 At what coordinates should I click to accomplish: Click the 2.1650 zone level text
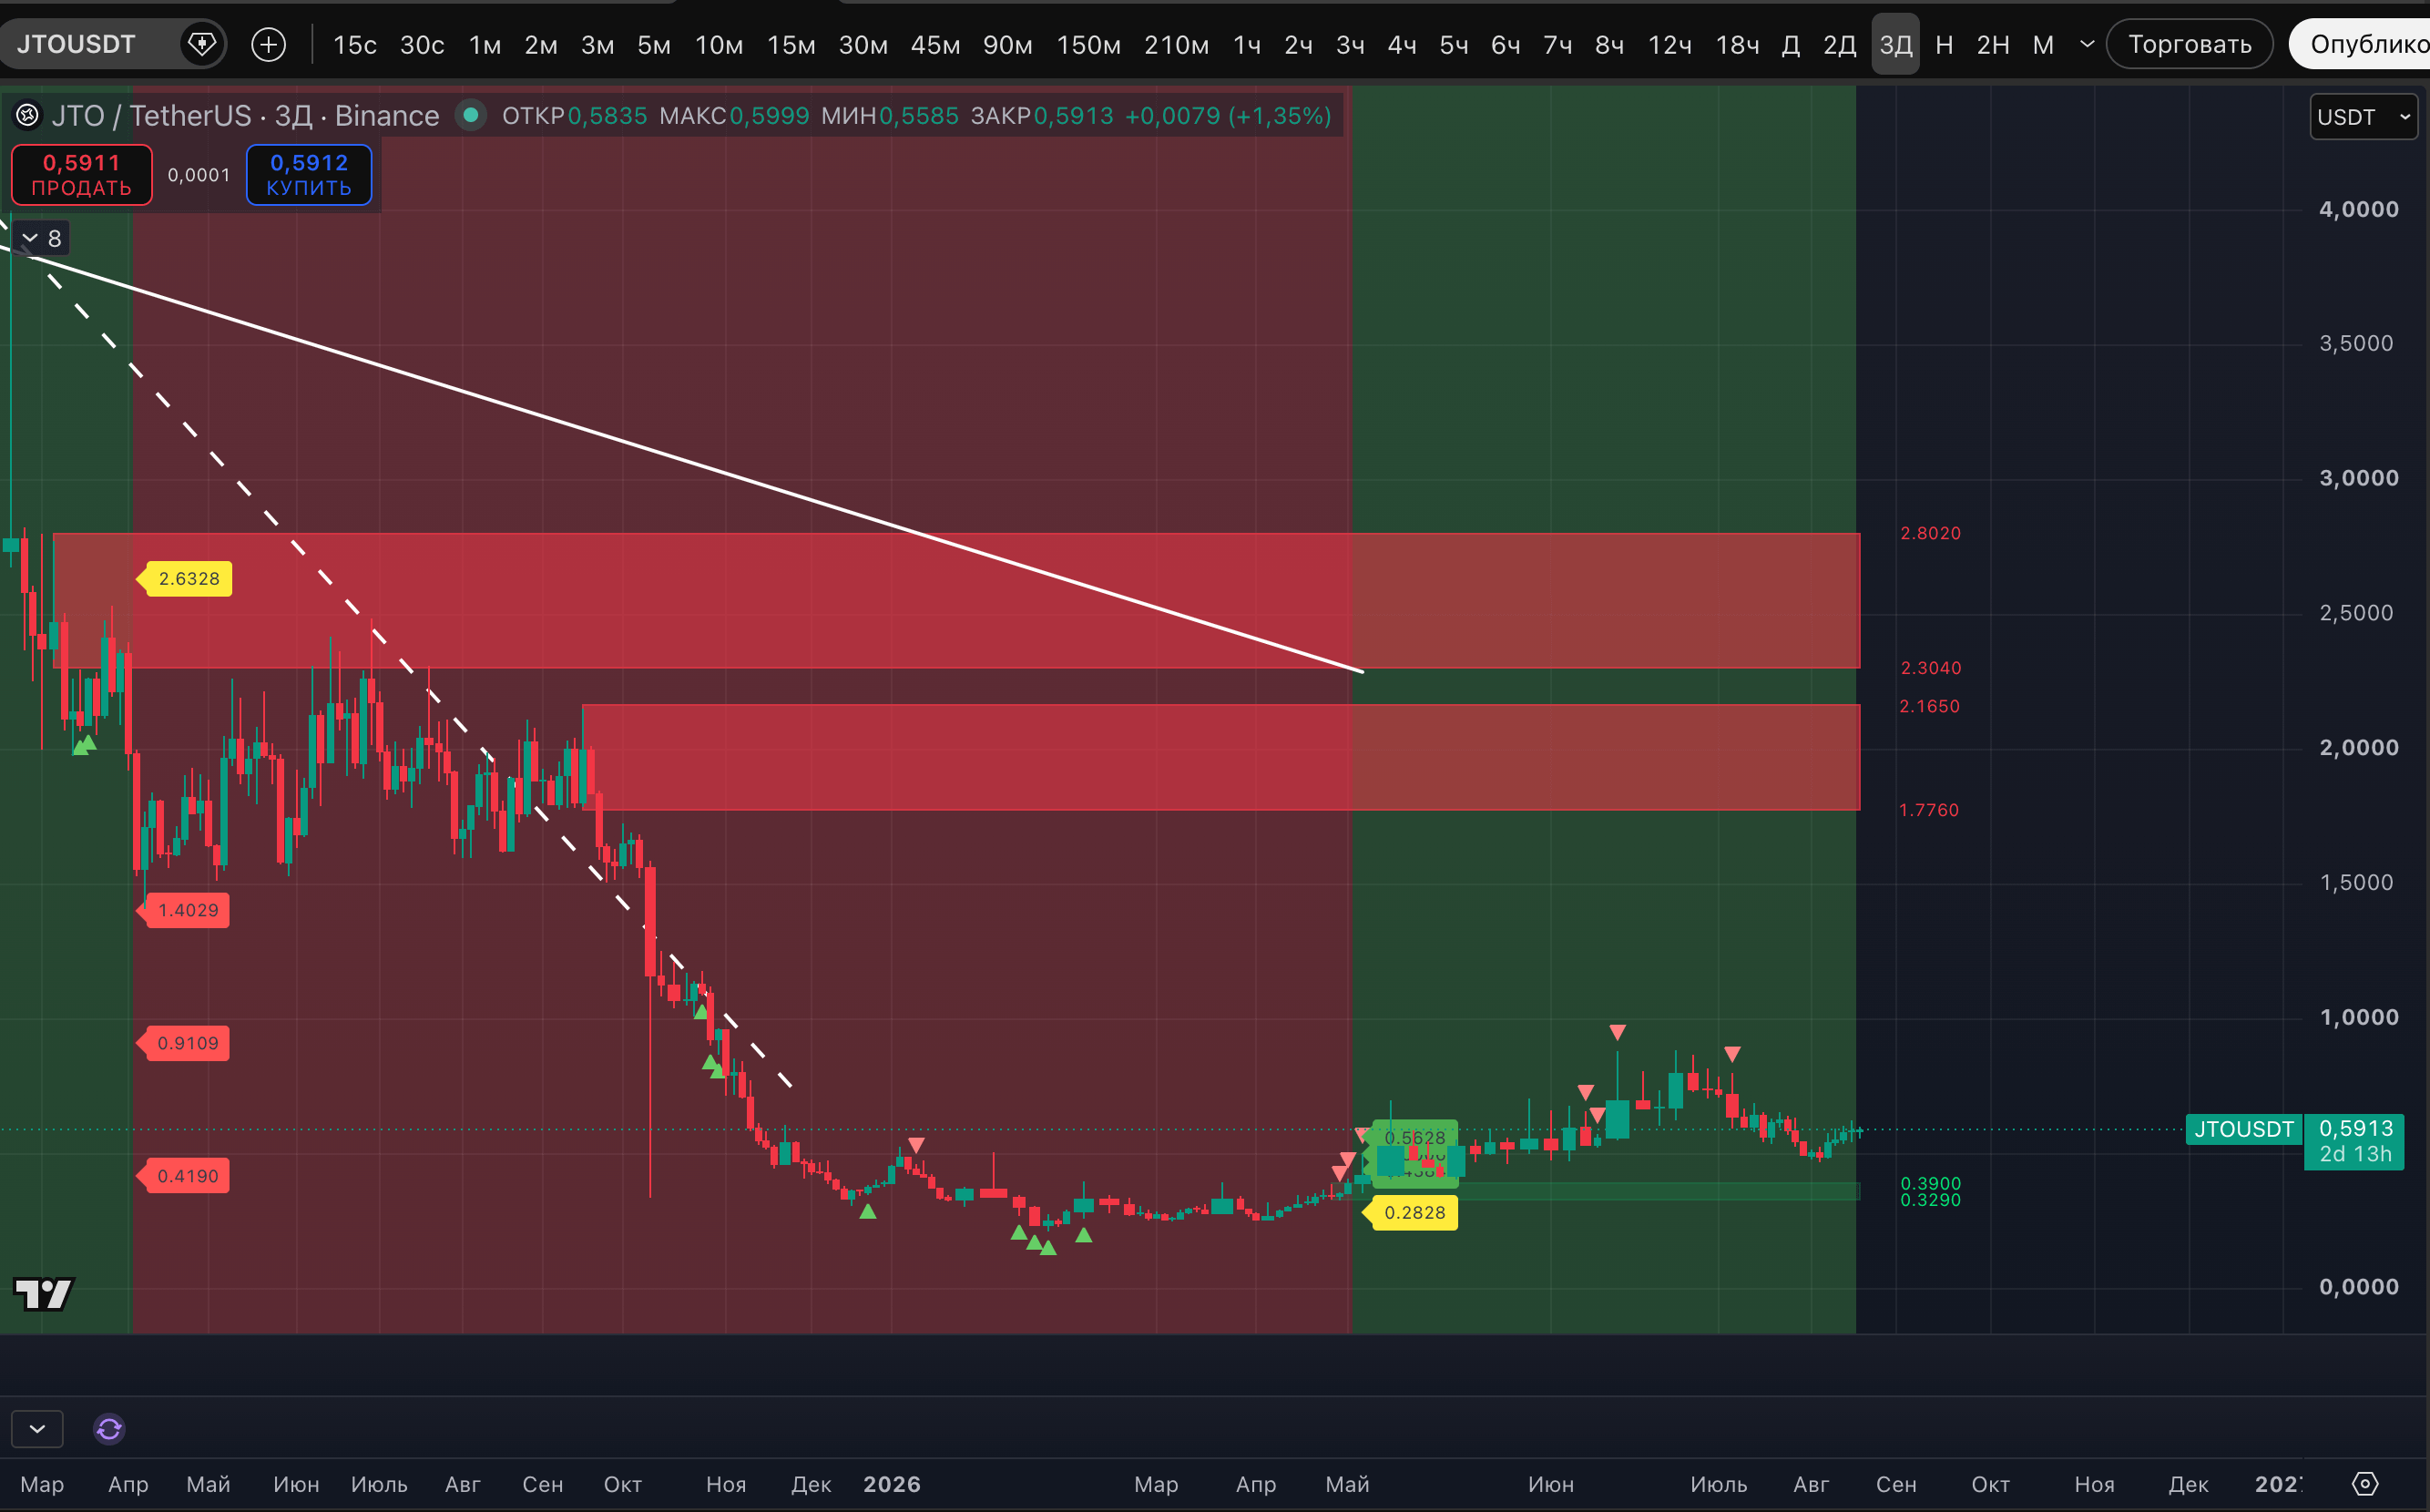click(1929, 706)
